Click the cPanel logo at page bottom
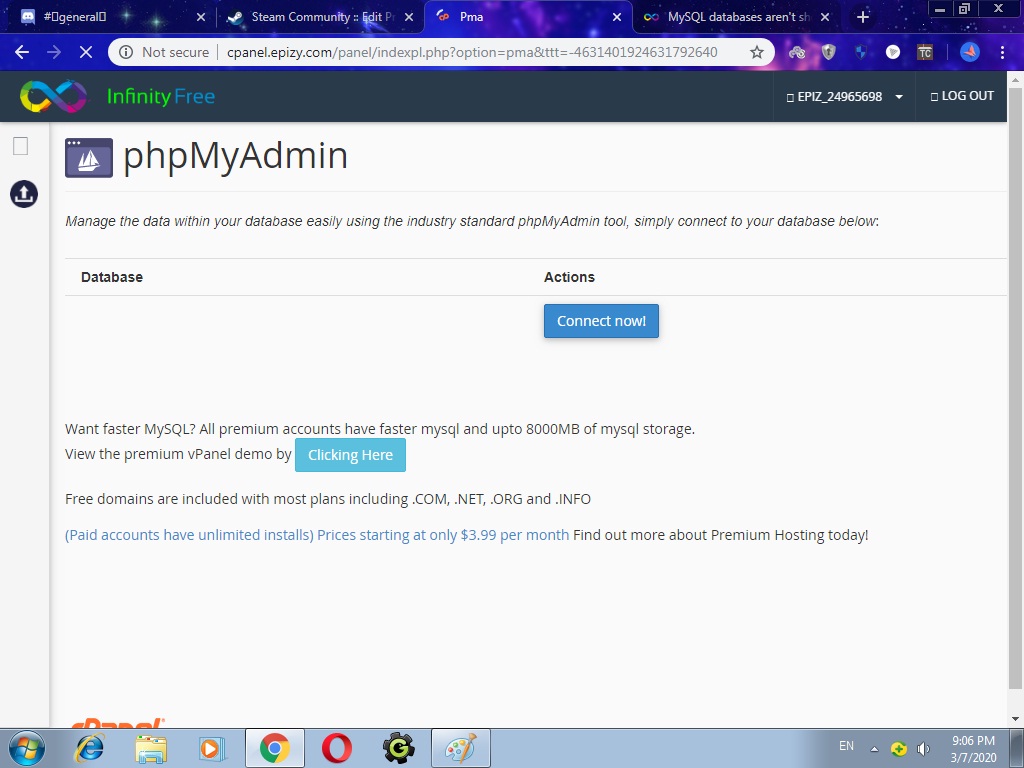Screen dimensions: 1024x768 (x=117, y=723)
